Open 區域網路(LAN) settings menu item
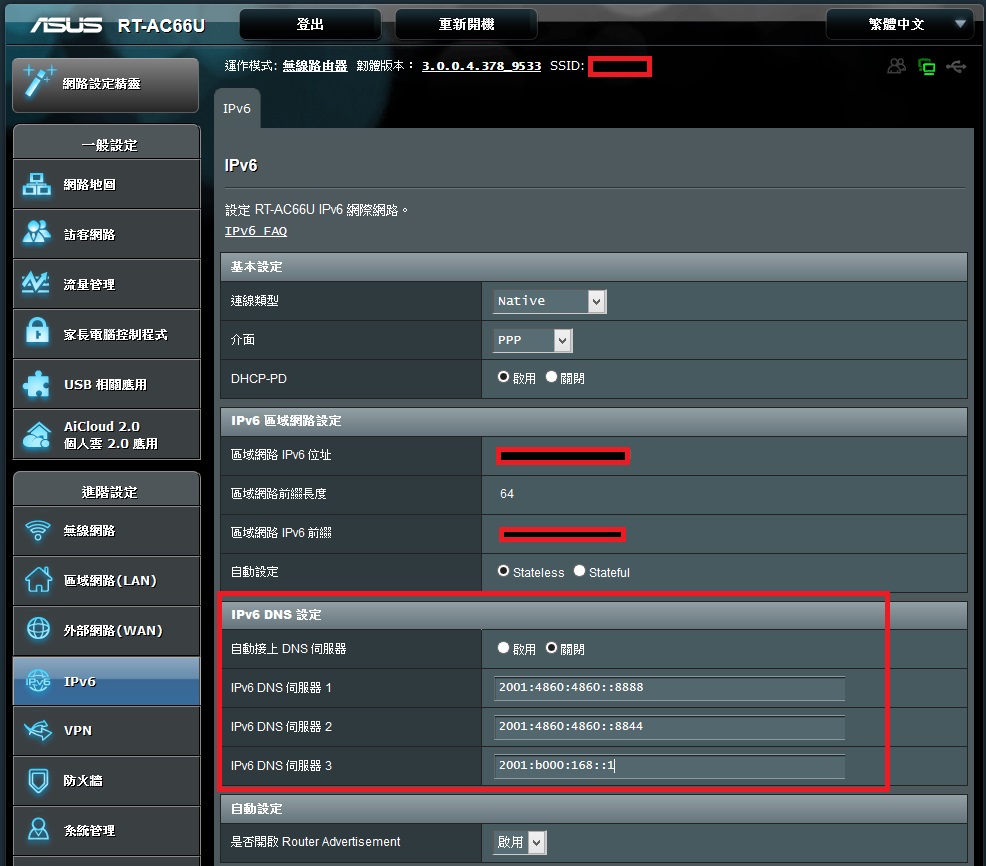 pos(107,580)
